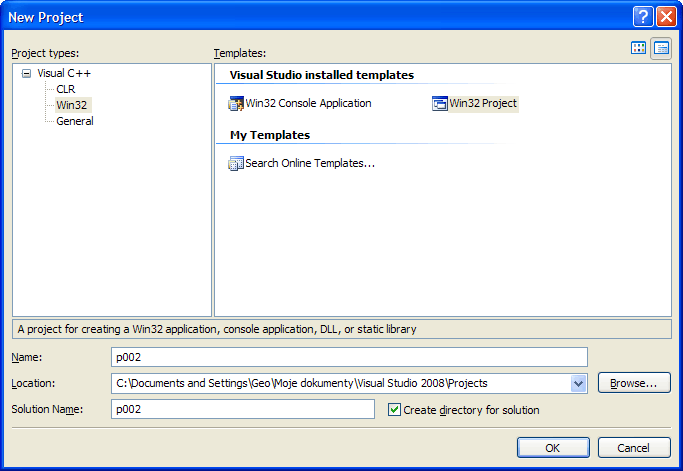The height and width of the screenshot is (471, 683).
Task: Click the title bar Help question mark
Action: click(643, 17)
